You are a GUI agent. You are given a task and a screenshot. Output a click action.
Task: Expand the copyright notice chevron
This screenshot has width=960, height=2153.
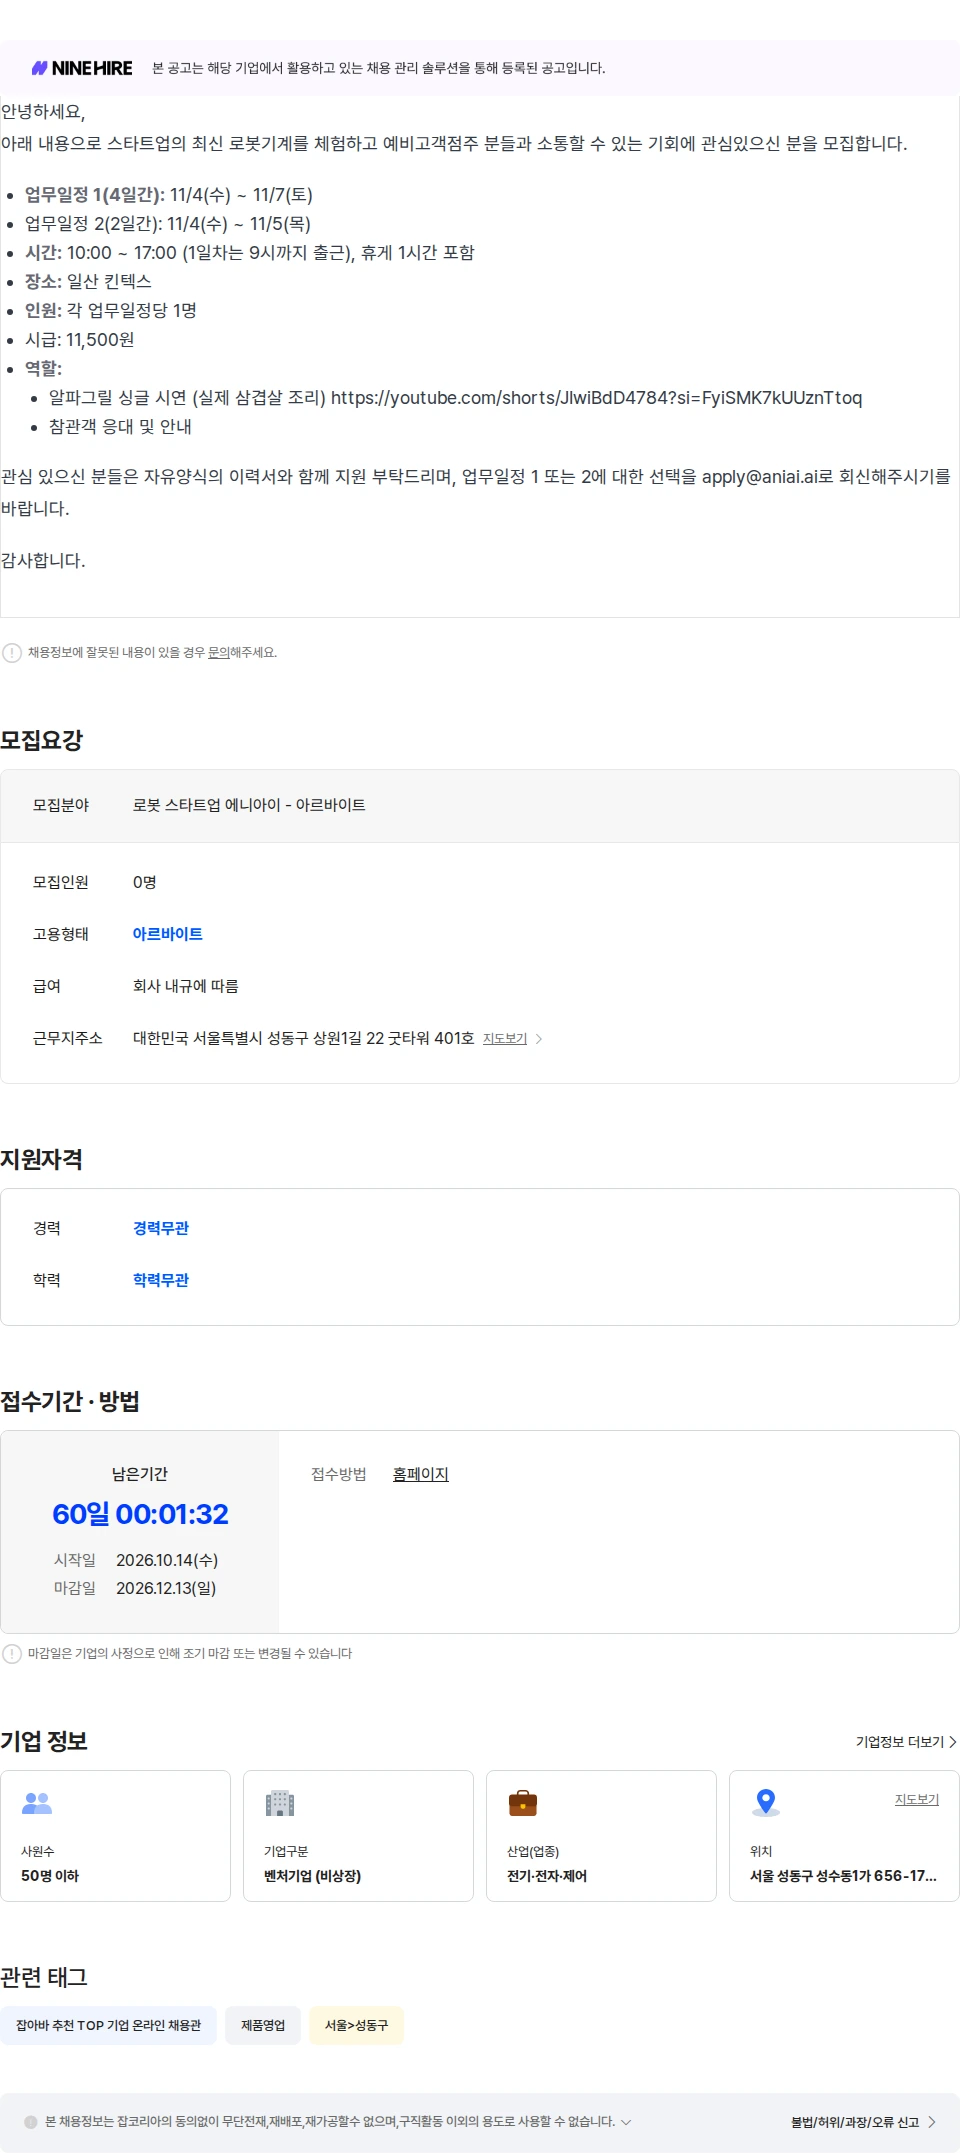coord(626,2122)
